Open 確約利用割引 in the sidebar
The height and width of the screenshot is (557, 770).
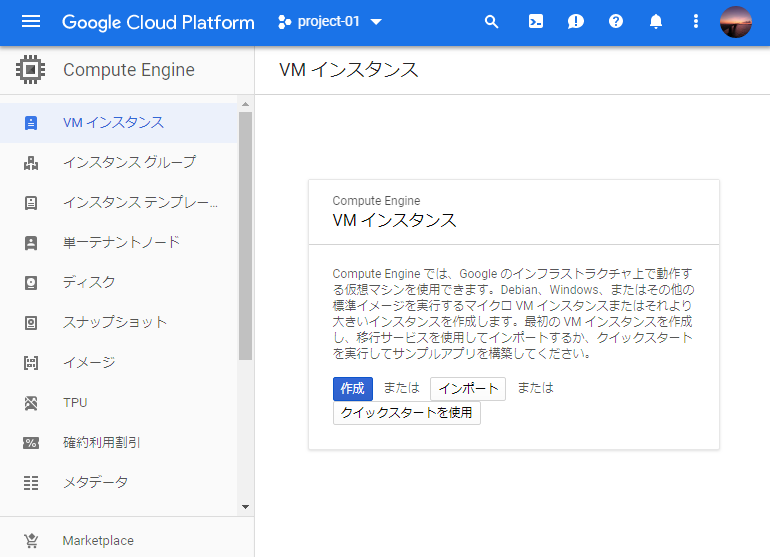pos(118,443)
